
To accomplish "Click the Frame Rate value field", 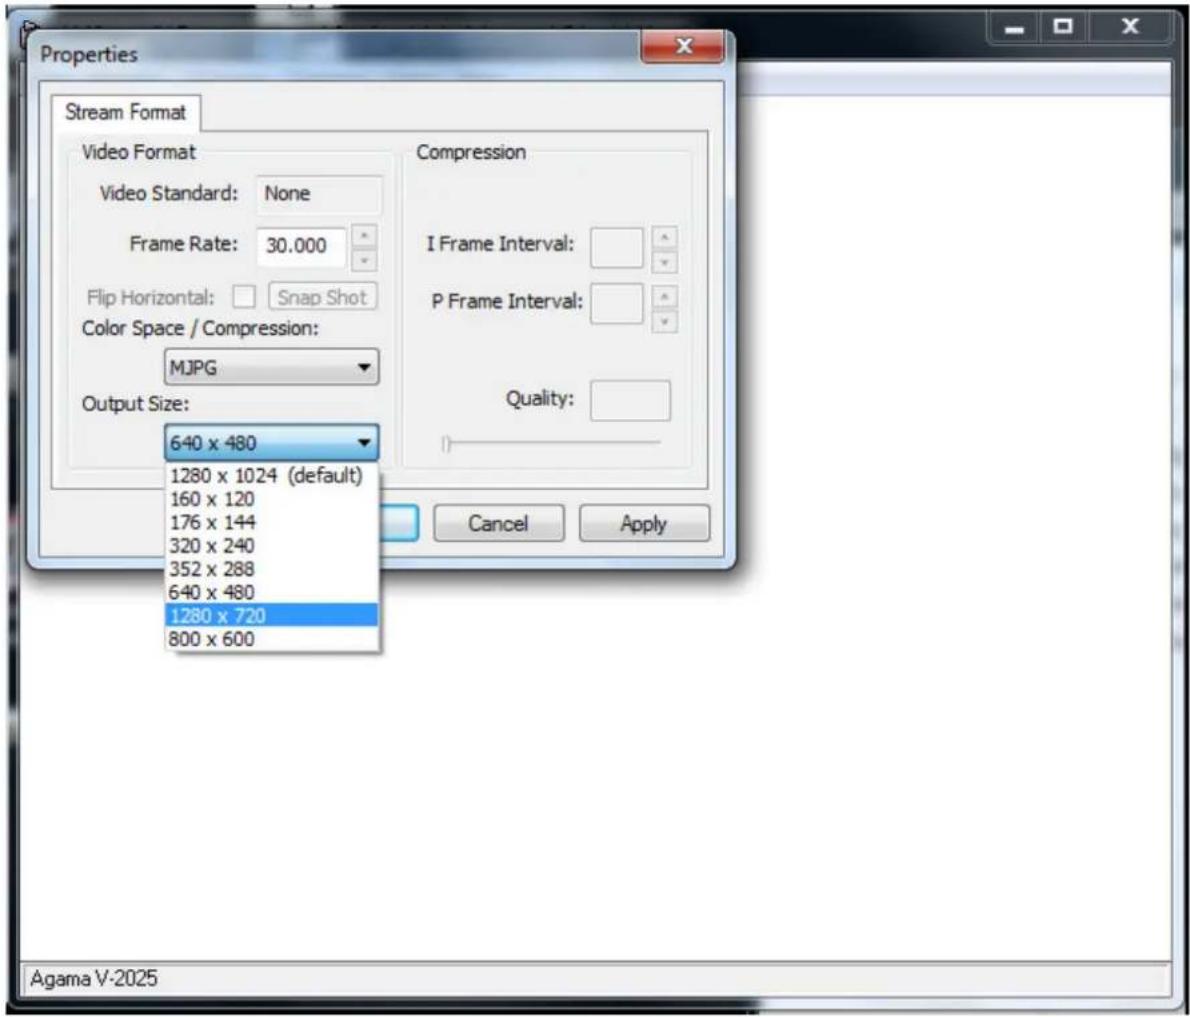I will tap(301, 246).
